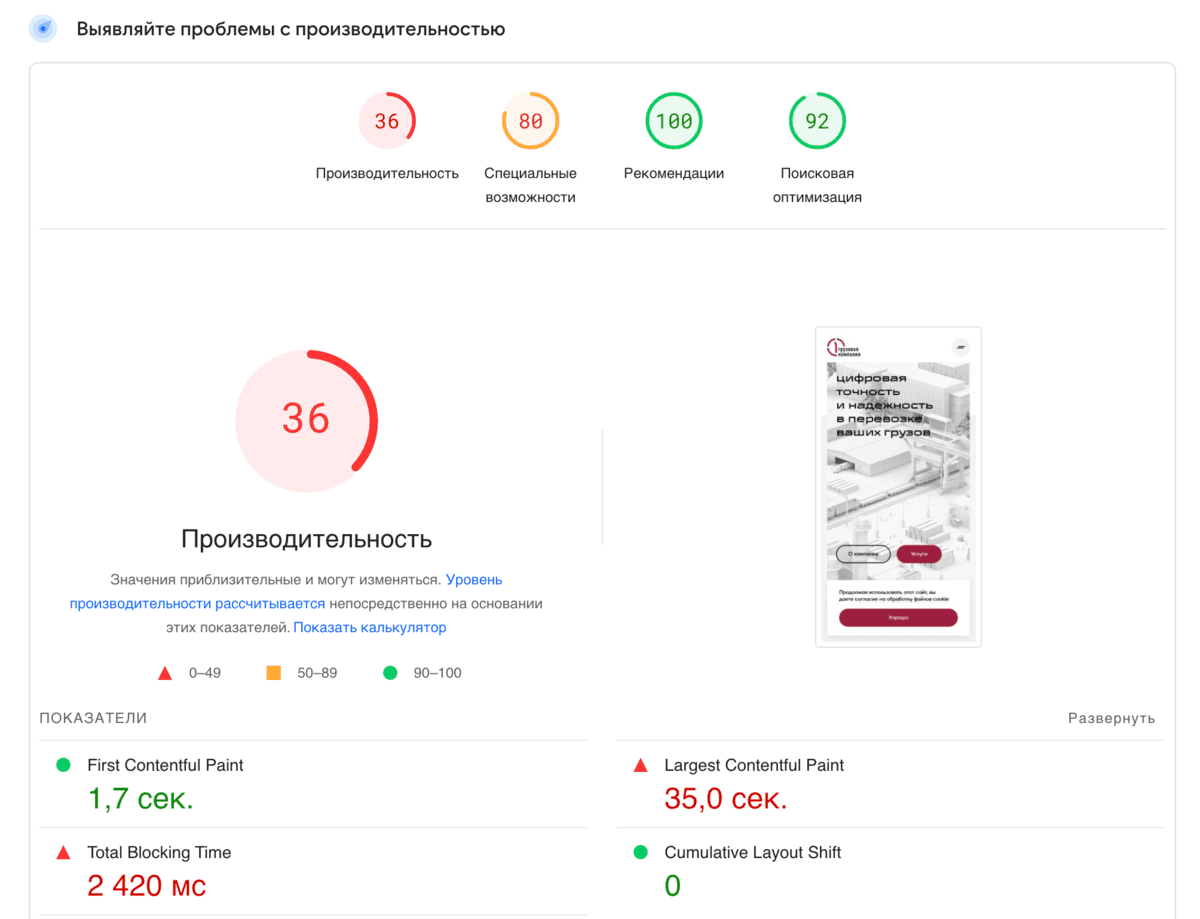Click the 50–89 legend range text
The image size is (1200, 919).
(x=317, y=673)
